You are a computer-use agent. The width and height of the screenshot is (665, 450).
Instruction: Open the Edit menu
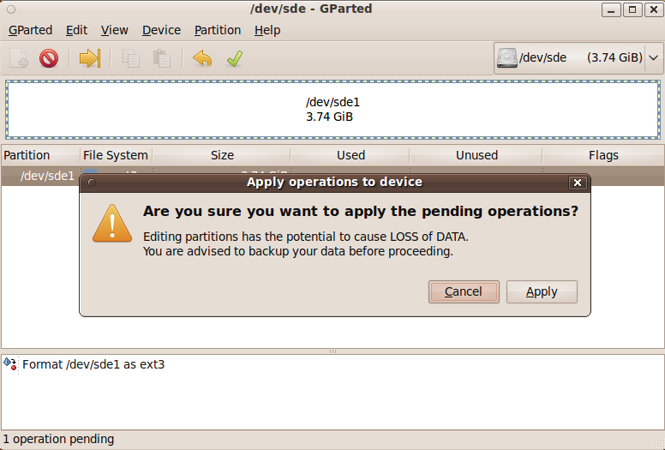[x=77, y=30]
